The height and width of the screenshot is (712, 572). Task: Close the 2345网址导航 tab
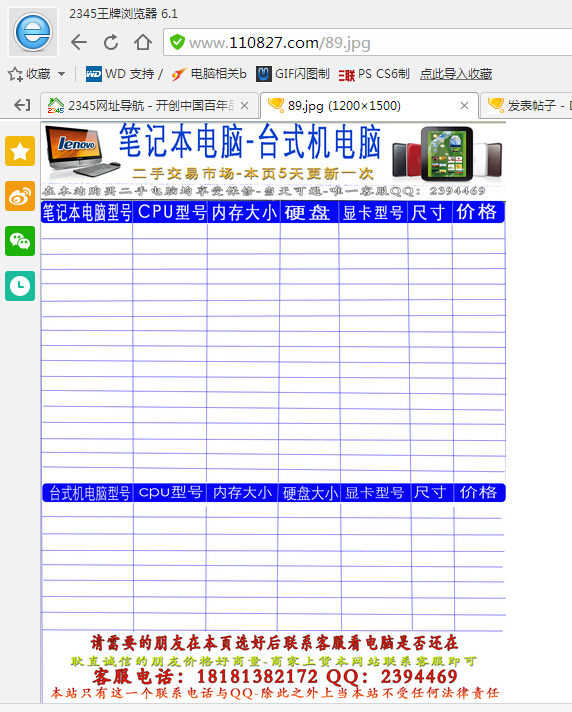[244, 105]
